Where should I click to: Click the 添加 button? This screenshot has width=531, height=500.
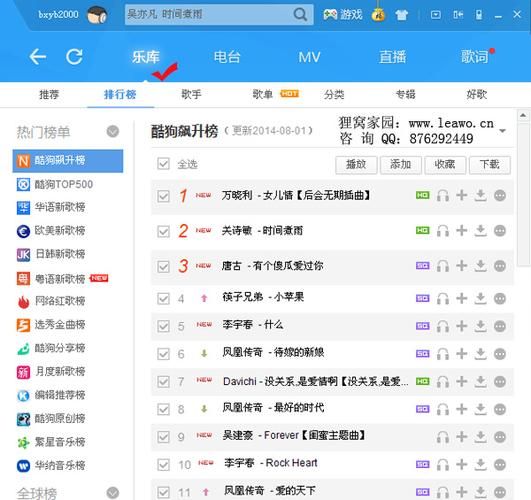tap(401, 165)
